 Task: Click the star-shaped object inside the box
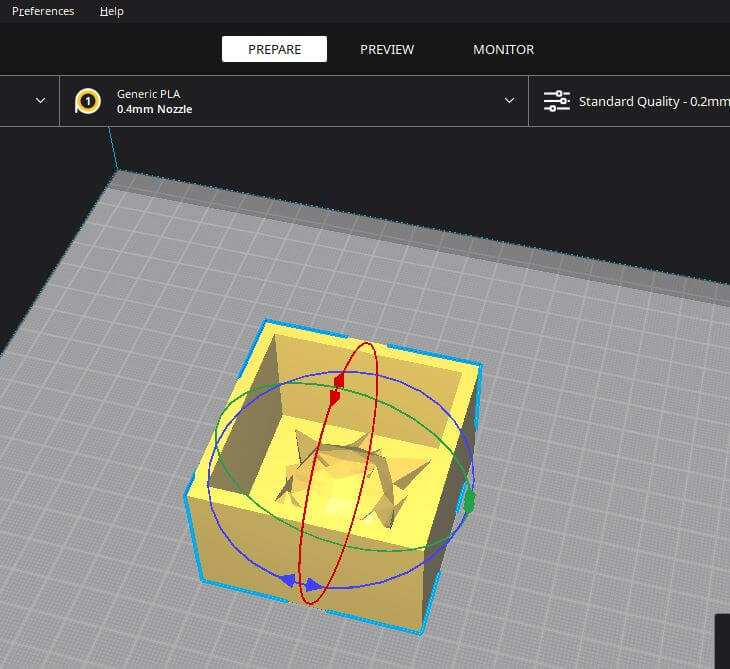pos(349,480)
